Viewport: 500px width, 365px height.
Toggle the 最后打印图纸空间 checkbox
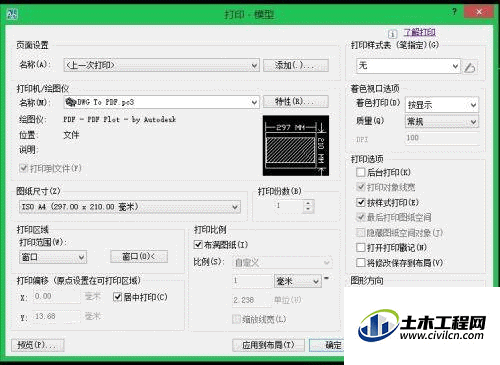(361, 217)
